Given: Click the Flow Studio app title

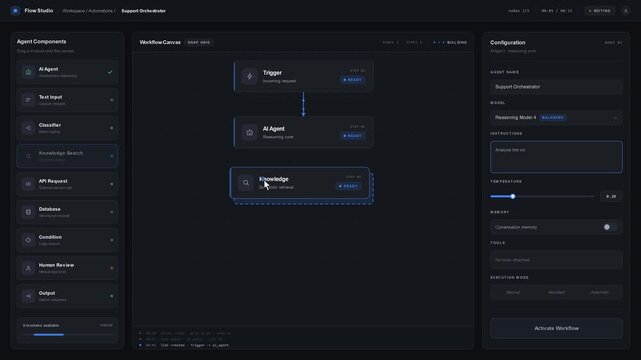Looking at the screenshot, I should [39, 11].
